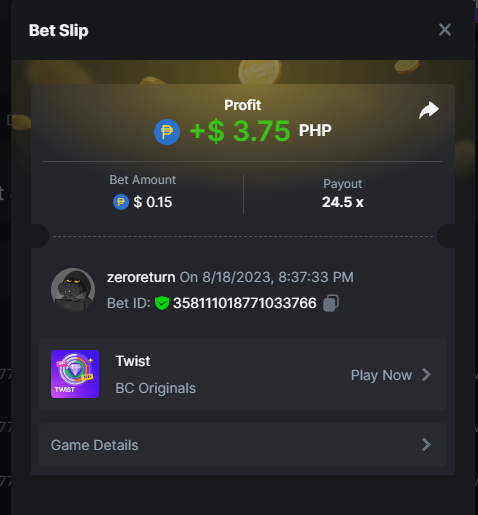The image size is (478, 515).
Task: Click the share arrow icon
Action: click(x=429, y=110)
